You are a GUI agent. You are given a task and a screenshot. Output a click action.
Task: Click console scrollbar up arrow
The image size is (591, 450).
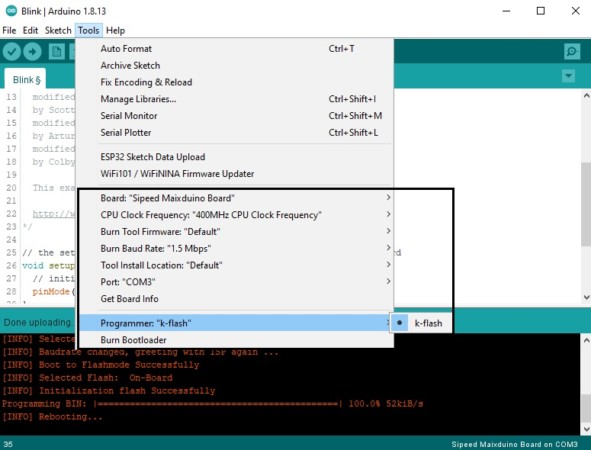click(x=586, y=340)
